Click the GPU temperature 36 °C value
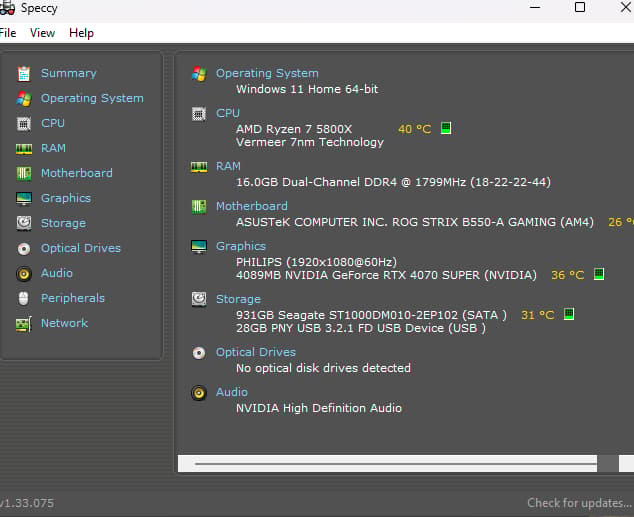 (x=568, y=275)
